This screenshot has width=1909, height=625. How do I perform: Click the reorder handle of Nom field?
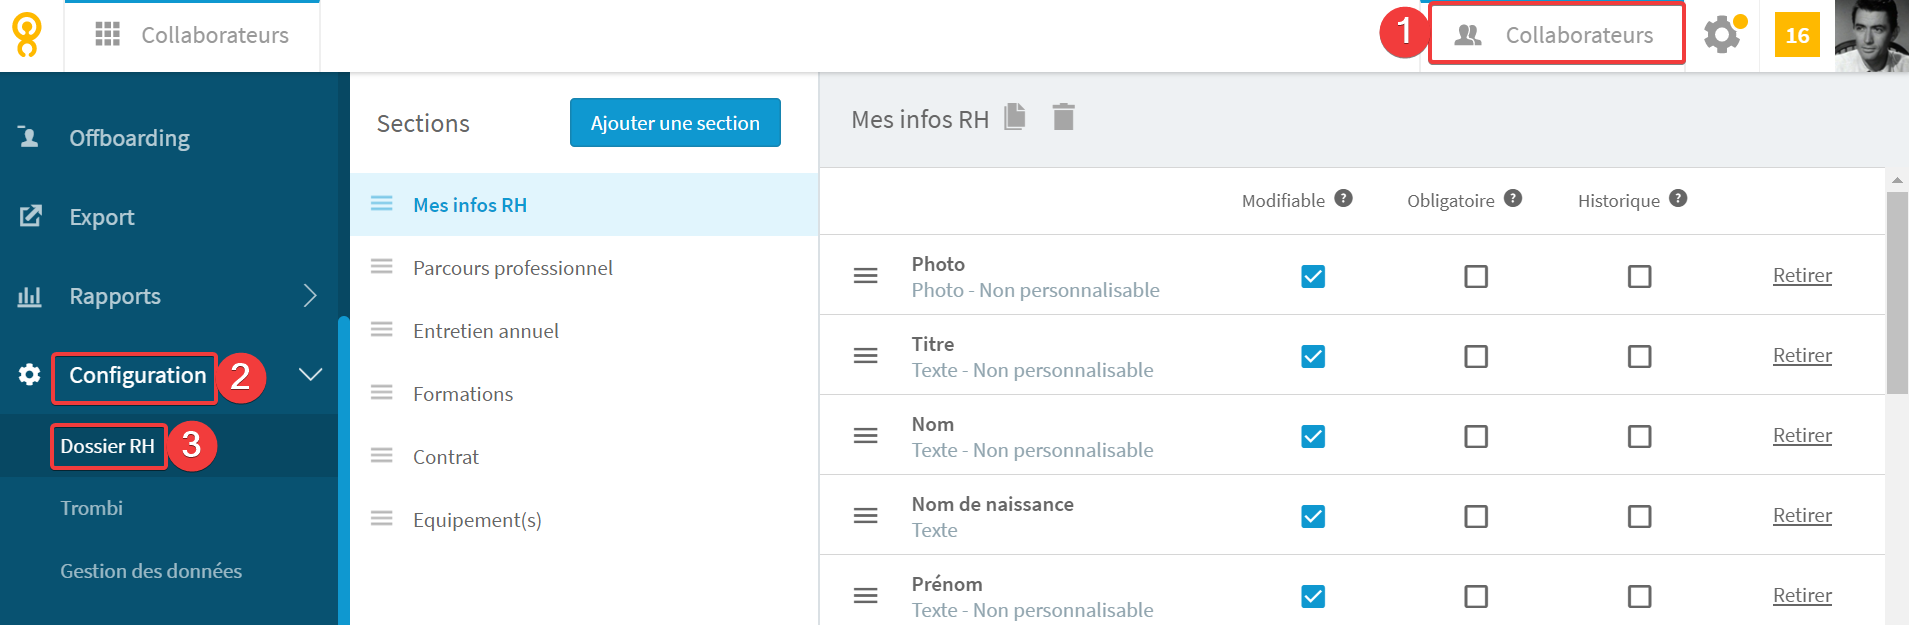point(865,435)
